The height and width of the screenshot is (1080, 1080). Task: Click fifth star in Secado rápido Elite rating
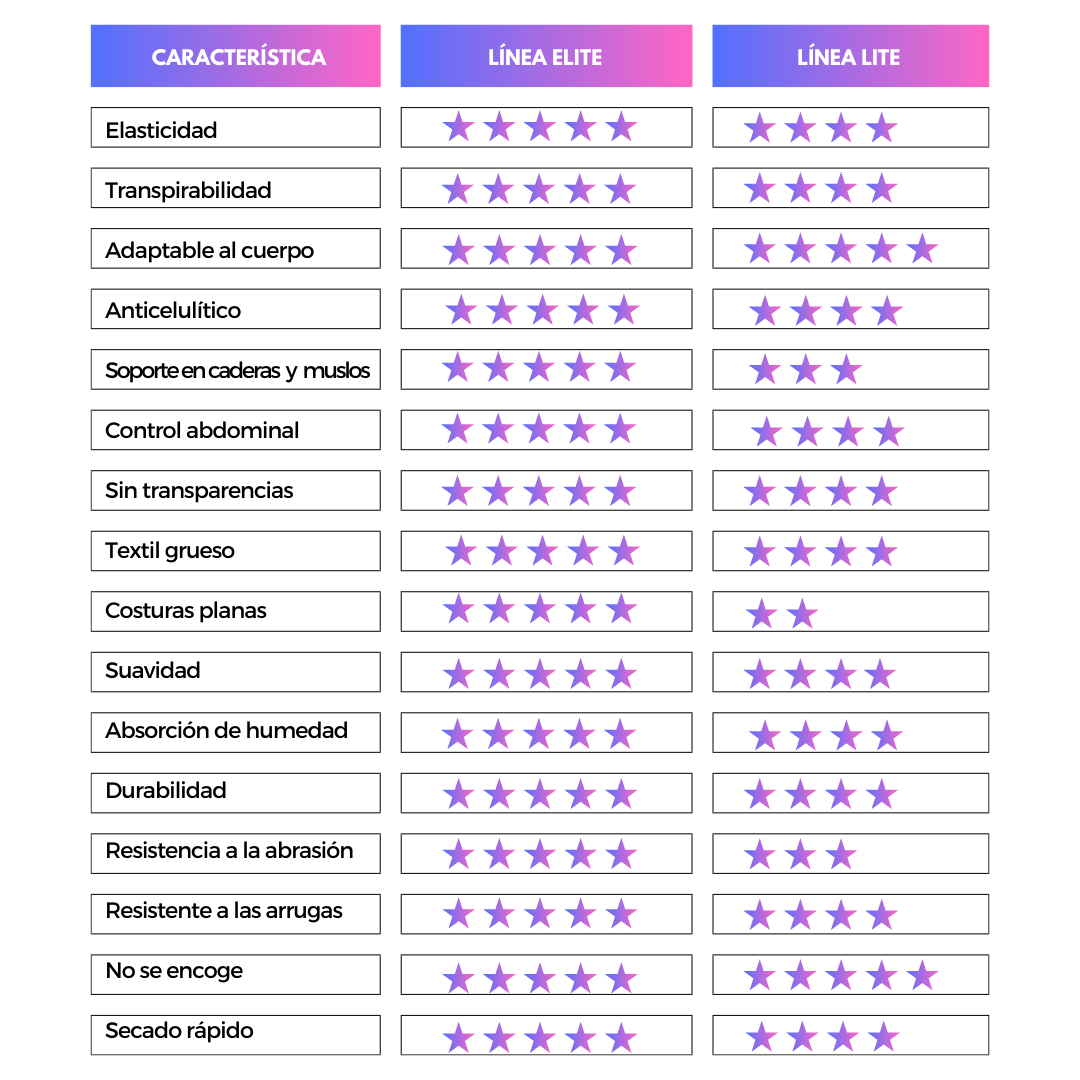pos(621,1037)
